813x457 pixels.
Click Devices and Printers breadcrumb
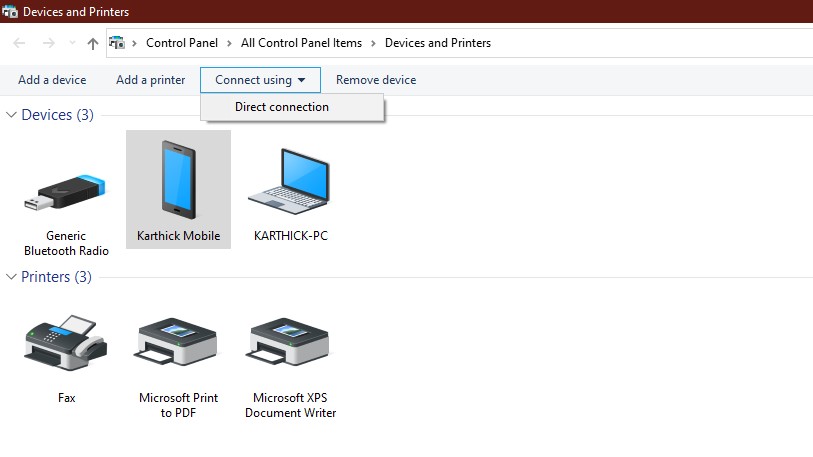[x=438, y=43]
